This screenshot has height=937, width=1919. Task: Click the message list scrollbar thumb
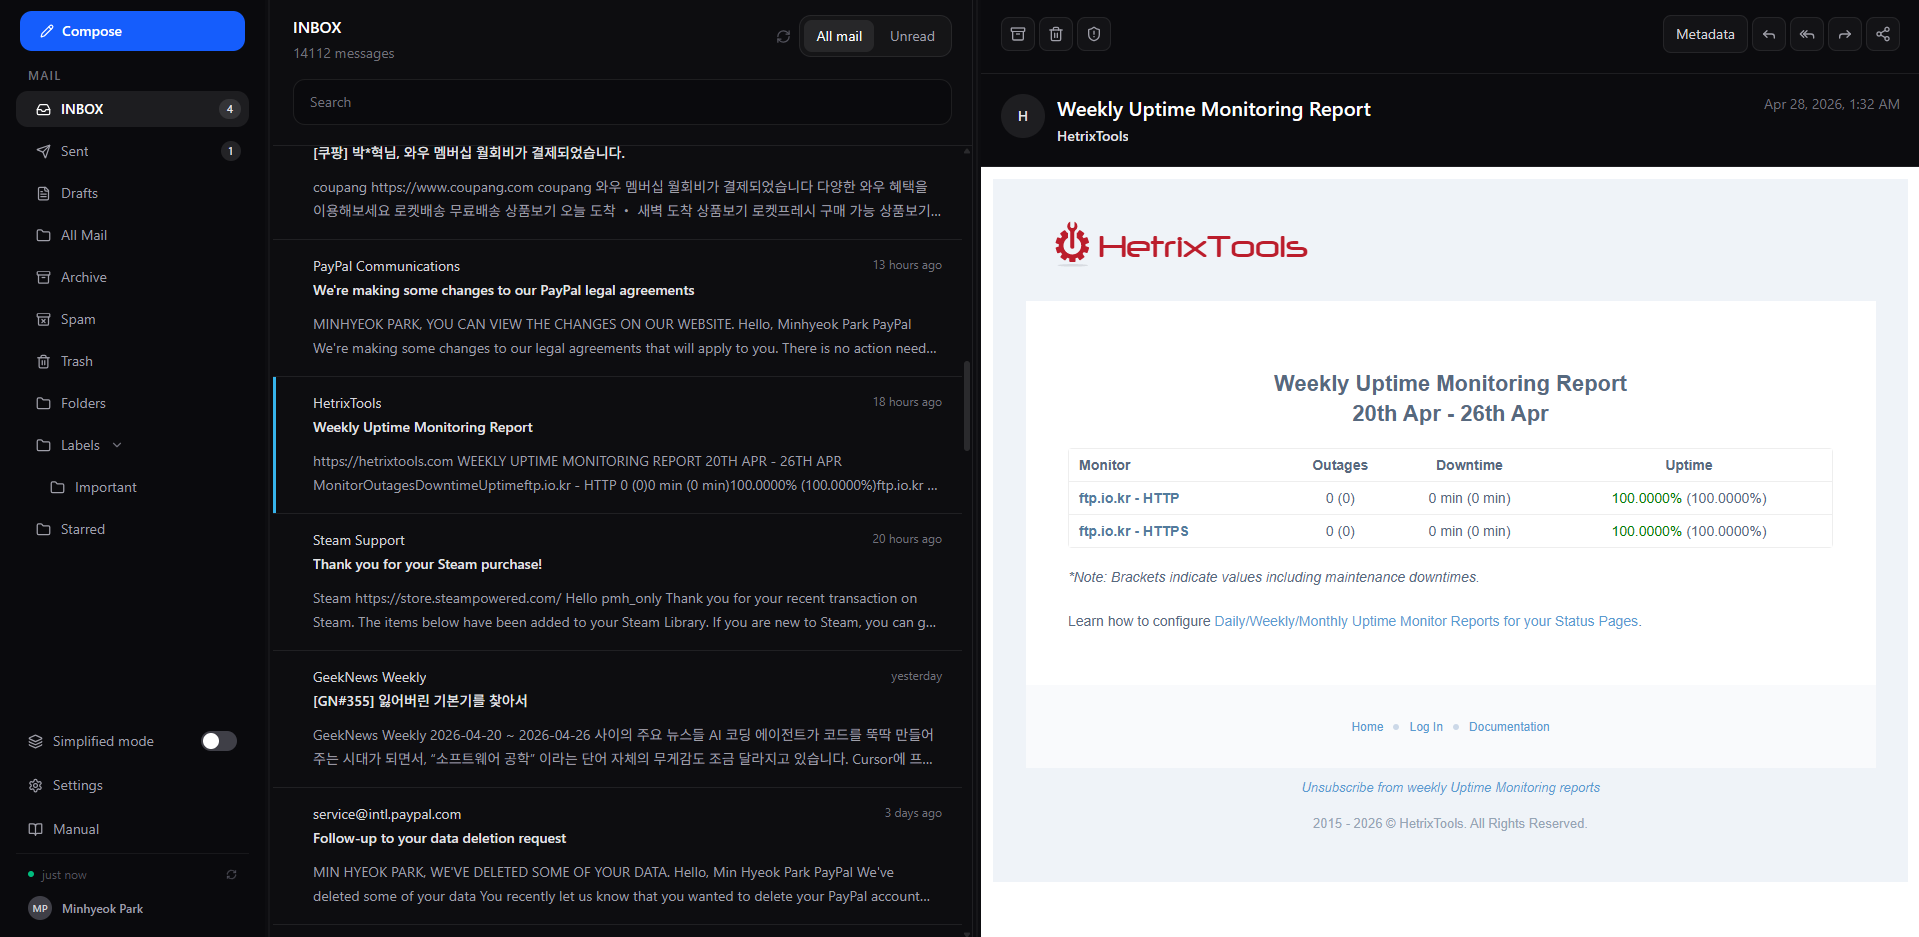(967, 406)
